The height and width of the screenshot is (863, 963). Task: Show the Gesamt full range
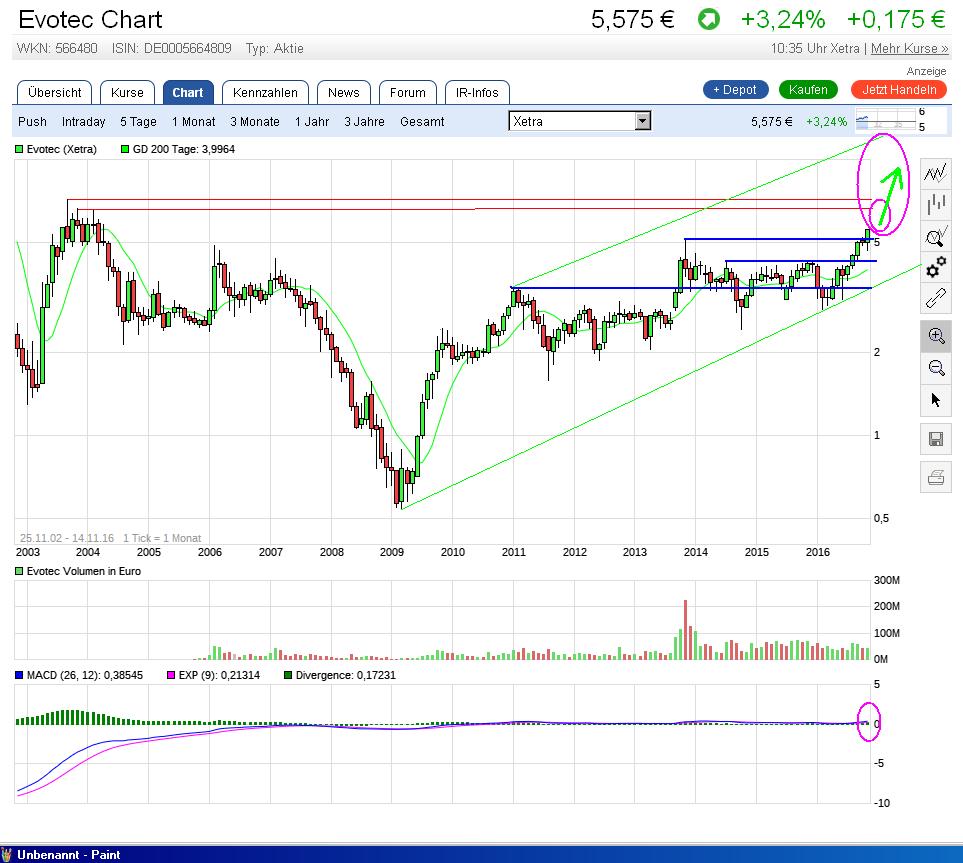(x=422, y=122)
